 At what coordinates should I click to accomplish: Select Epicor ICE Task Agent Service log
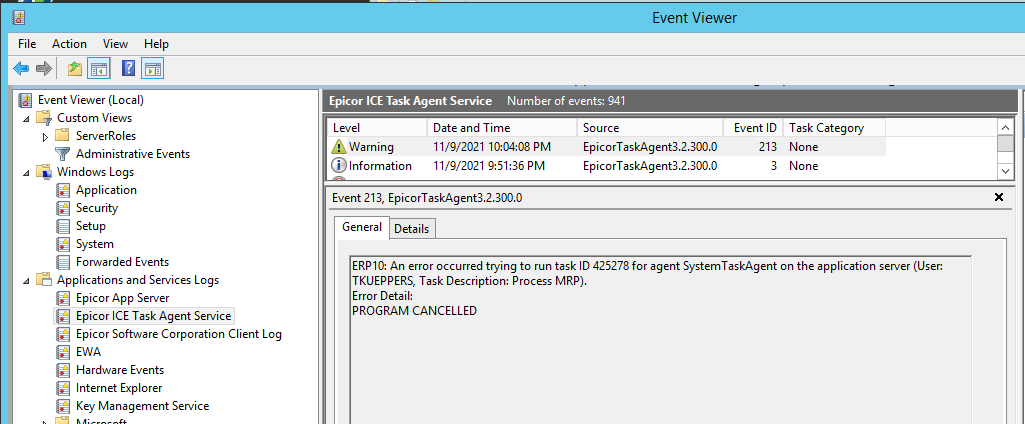click(154, 316)
